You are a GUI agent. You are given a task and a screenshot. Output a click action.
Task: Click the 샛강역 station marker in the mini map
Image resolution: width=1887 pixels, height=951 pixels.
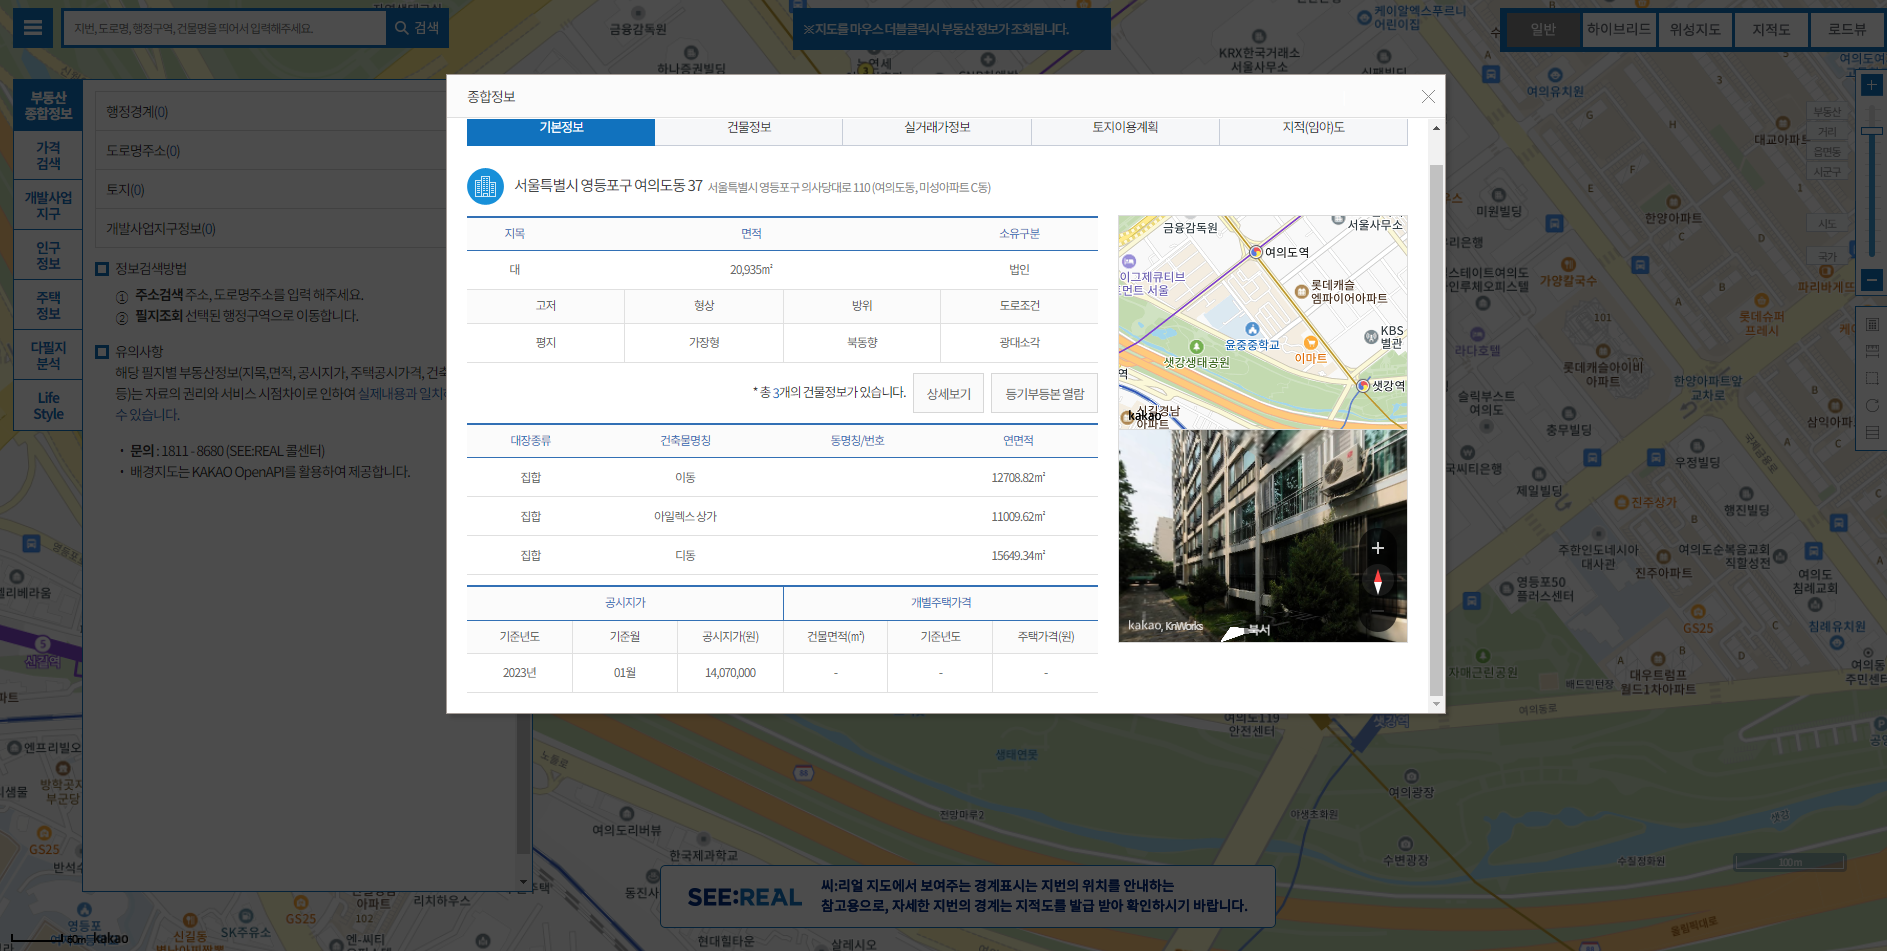pos(1363,385)
